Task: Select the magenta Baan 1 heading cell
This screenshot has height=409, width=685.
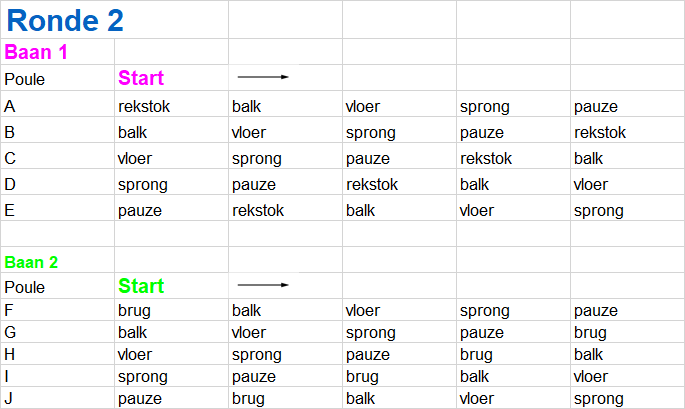Action: (x=58, y=52)
